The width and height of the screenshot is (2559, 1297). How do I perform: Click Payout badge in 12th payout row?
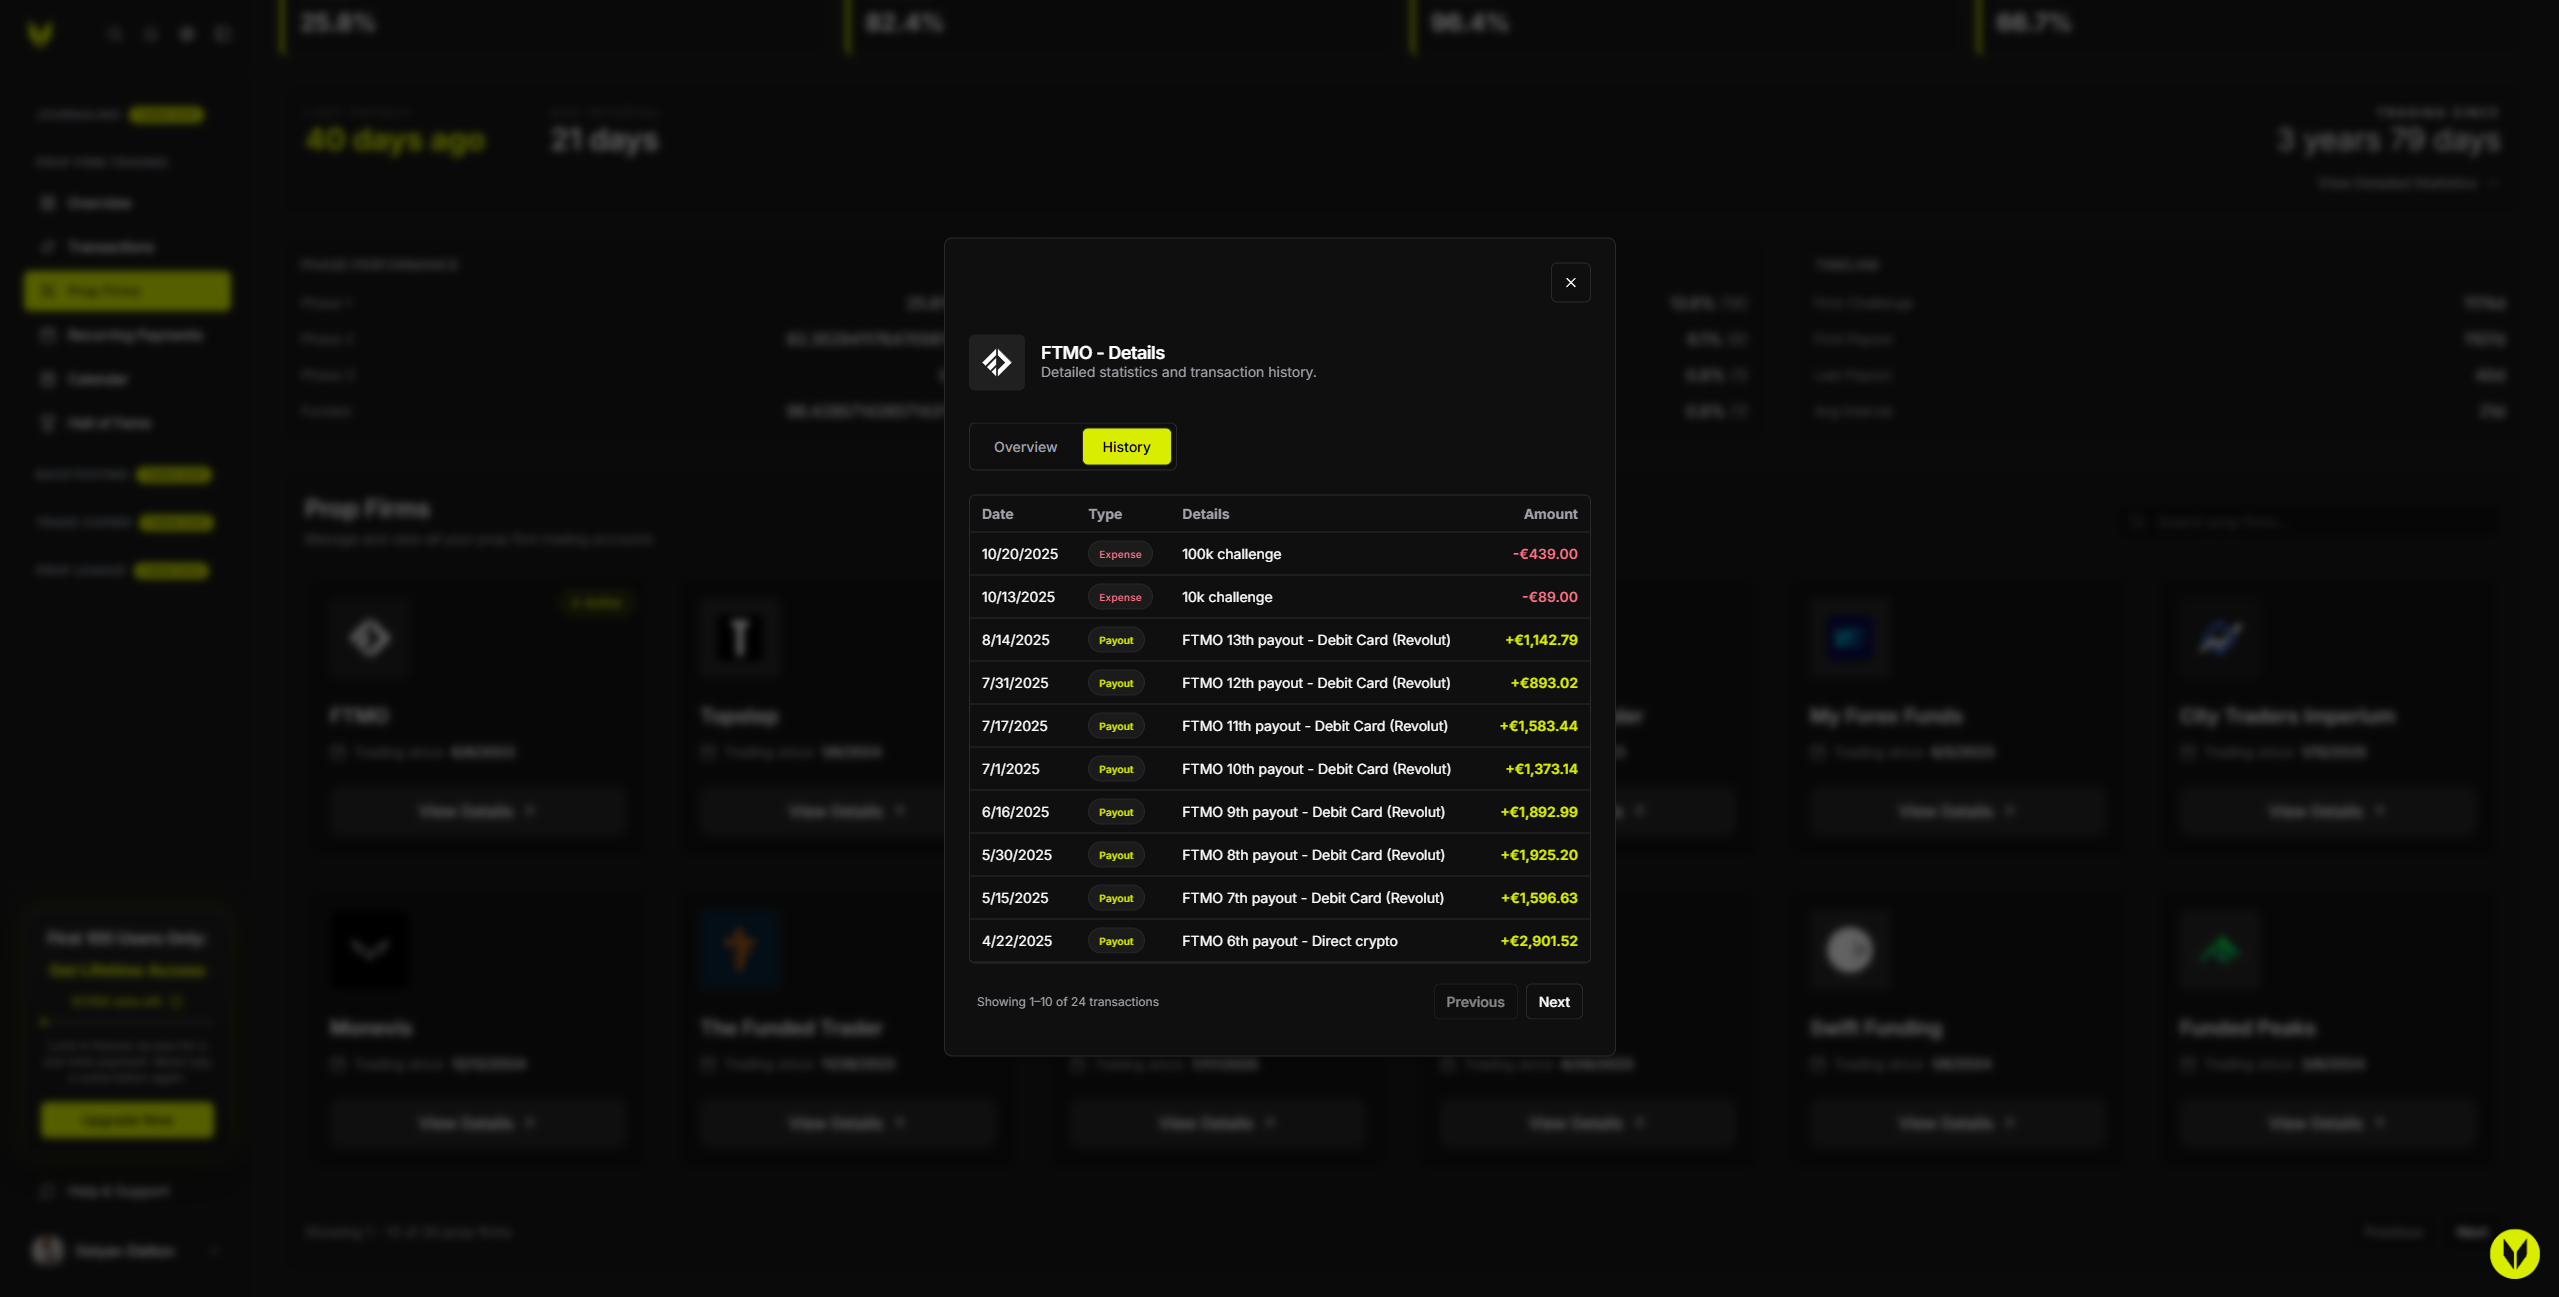(1116, 683)
